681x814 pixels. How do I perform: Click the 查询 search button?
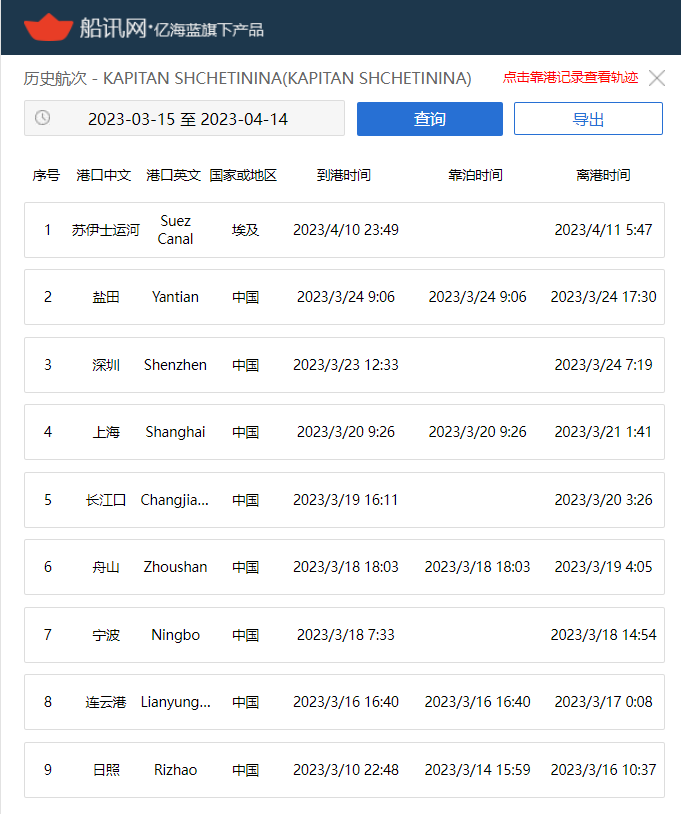(x=430, y=119)
